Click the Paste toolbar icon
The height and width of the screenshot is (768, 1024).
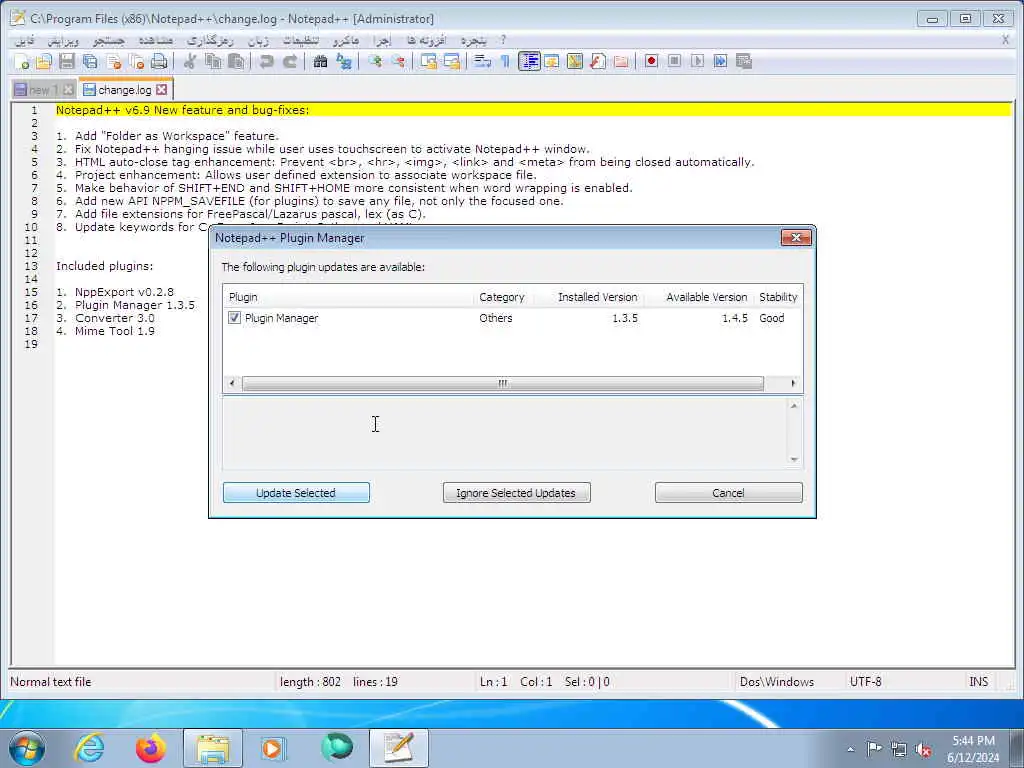tap(236, 61)
